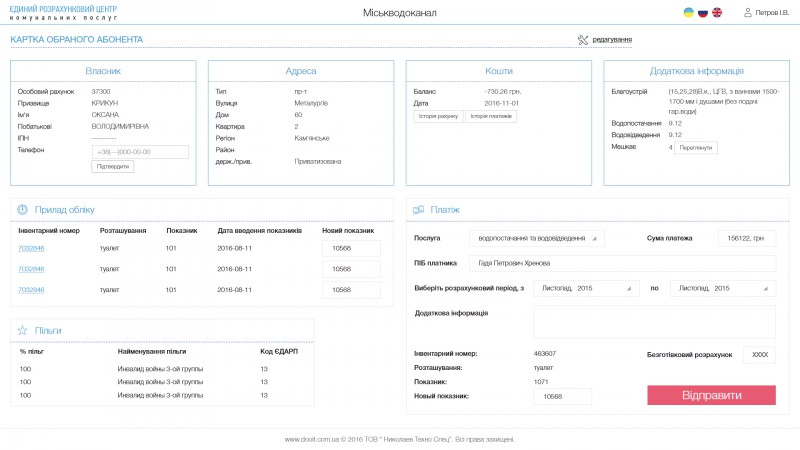Click the surname КРИКУН
Viewport: 800px width, 450px height.
[x=105, y=103]
